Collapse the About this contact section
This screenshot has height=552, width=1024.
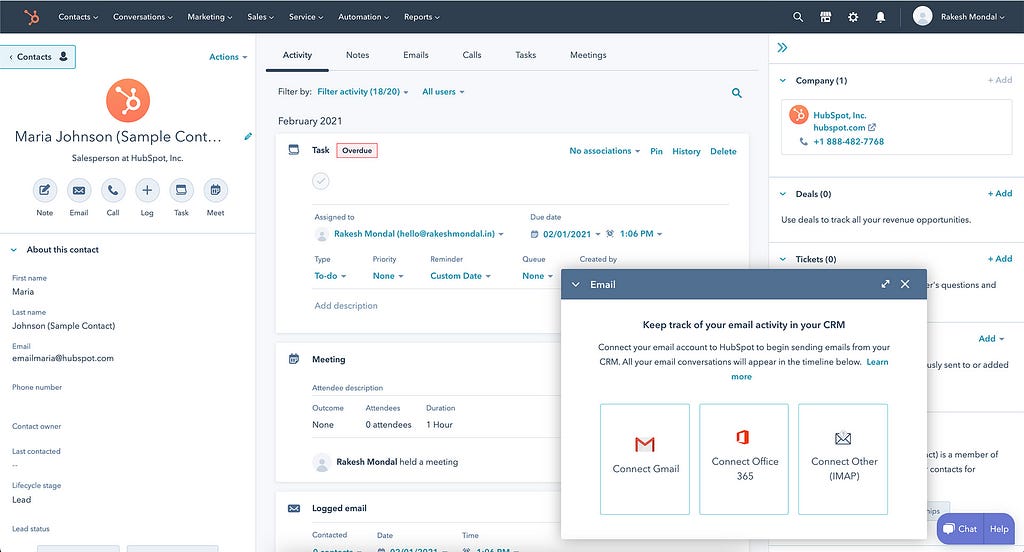coord(14,250)
